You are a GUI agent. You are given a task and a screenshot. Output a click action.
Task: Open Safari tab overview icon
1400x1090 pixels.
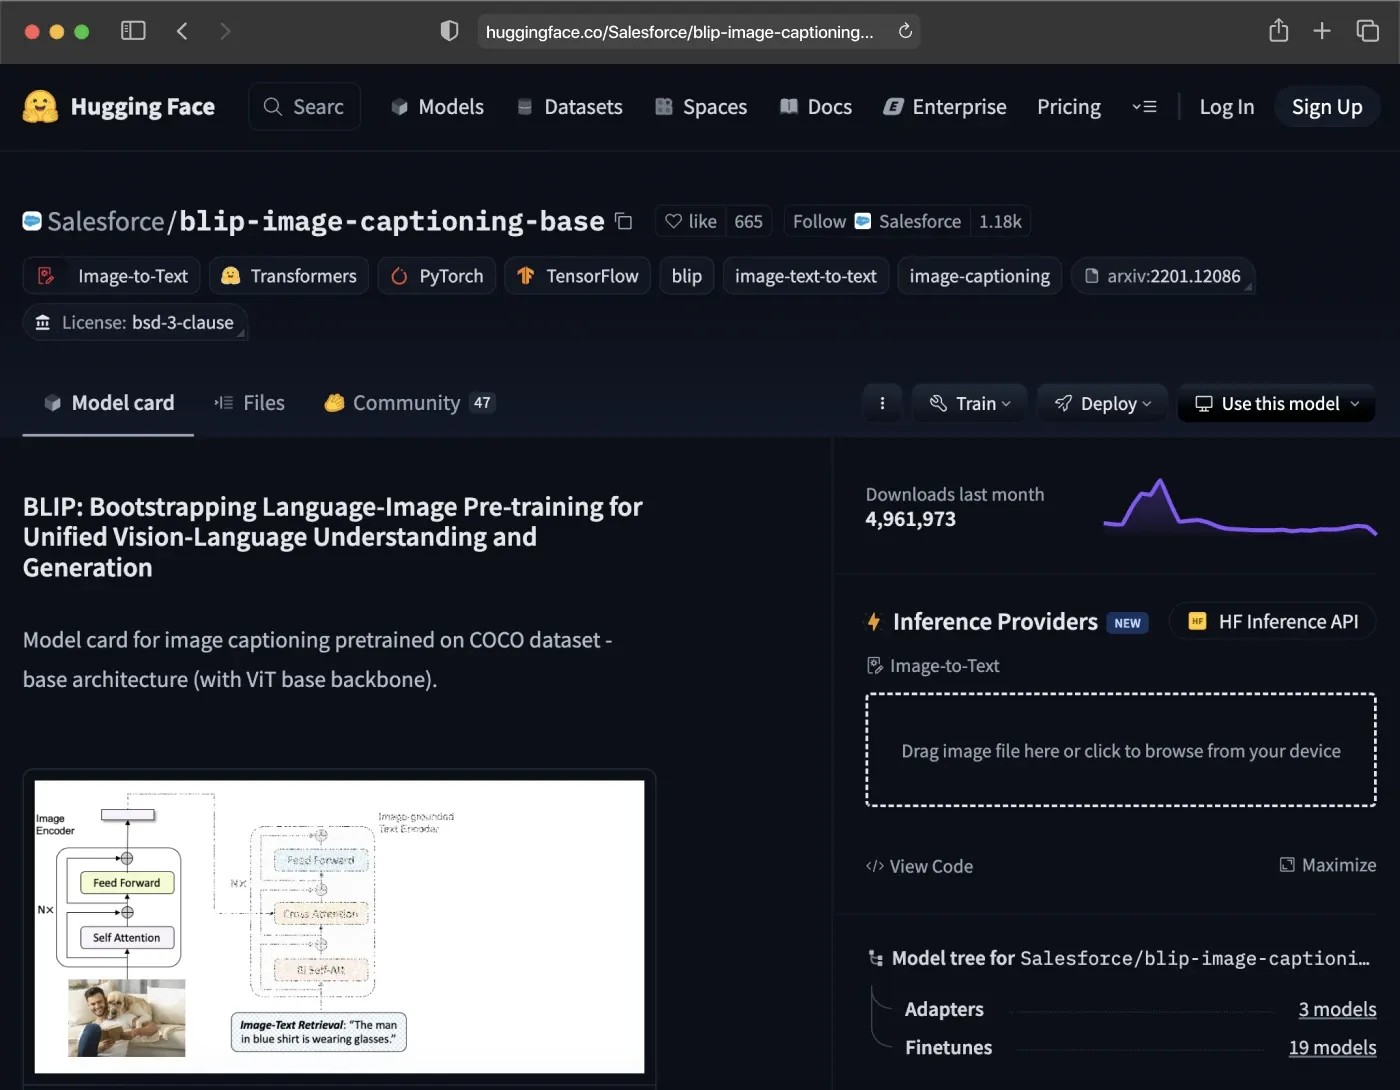[1367, 31]
